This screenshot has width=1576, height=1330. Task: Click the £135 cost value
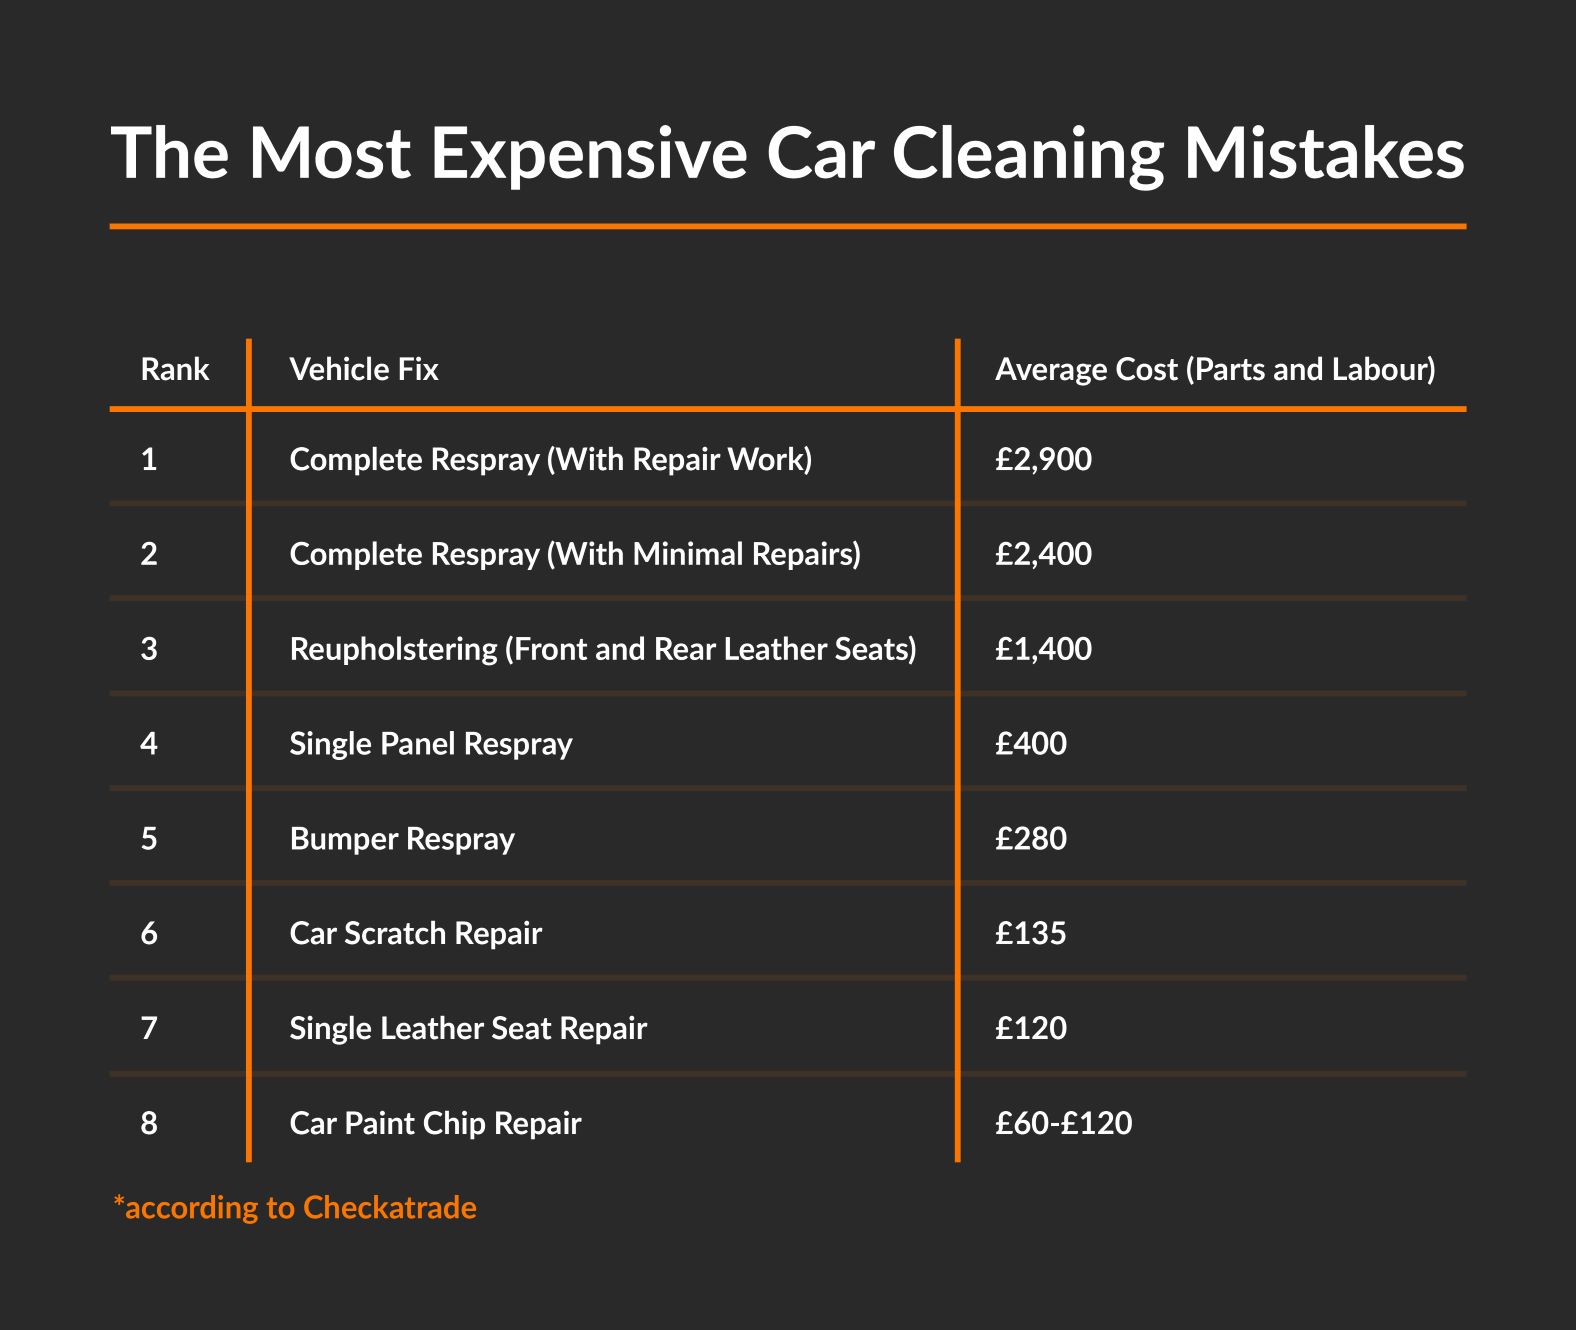[x=1031, y=933]
